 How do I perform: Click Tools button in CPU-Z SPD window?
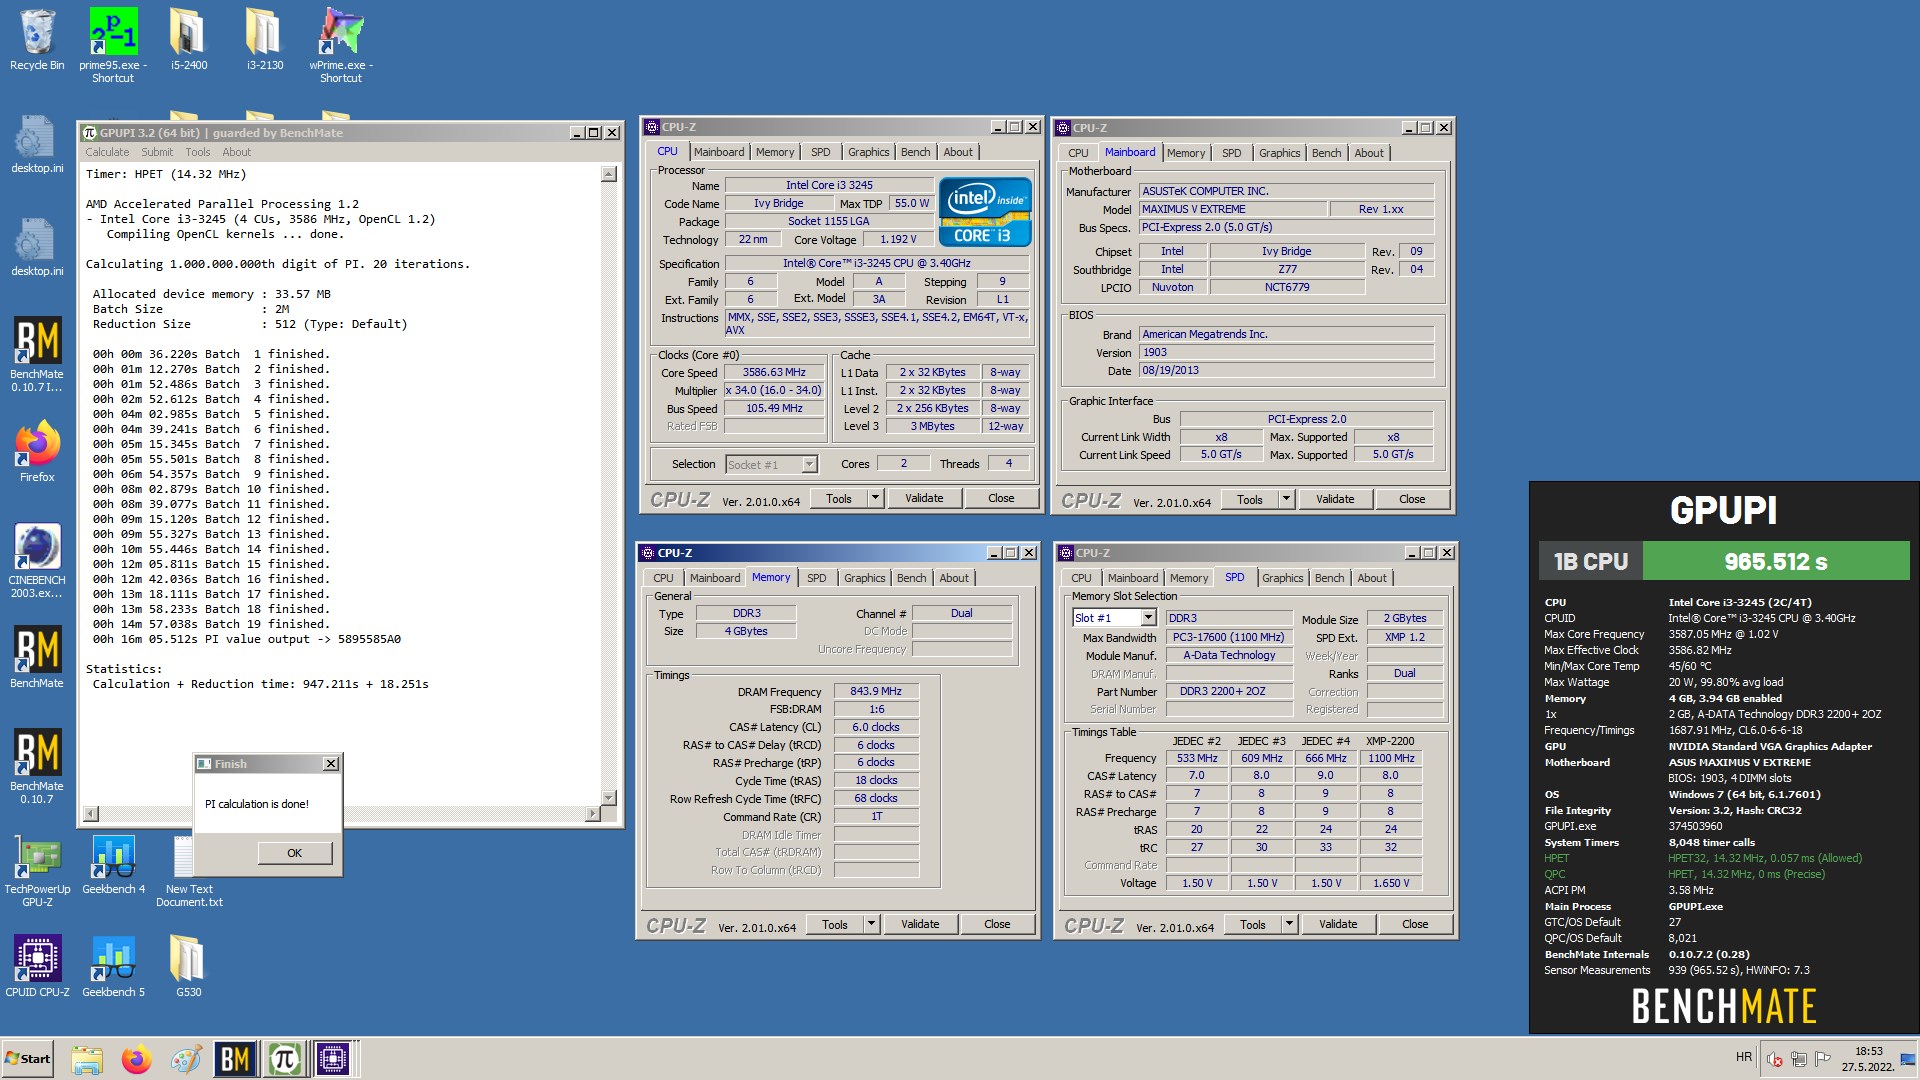coord(1253,925)
